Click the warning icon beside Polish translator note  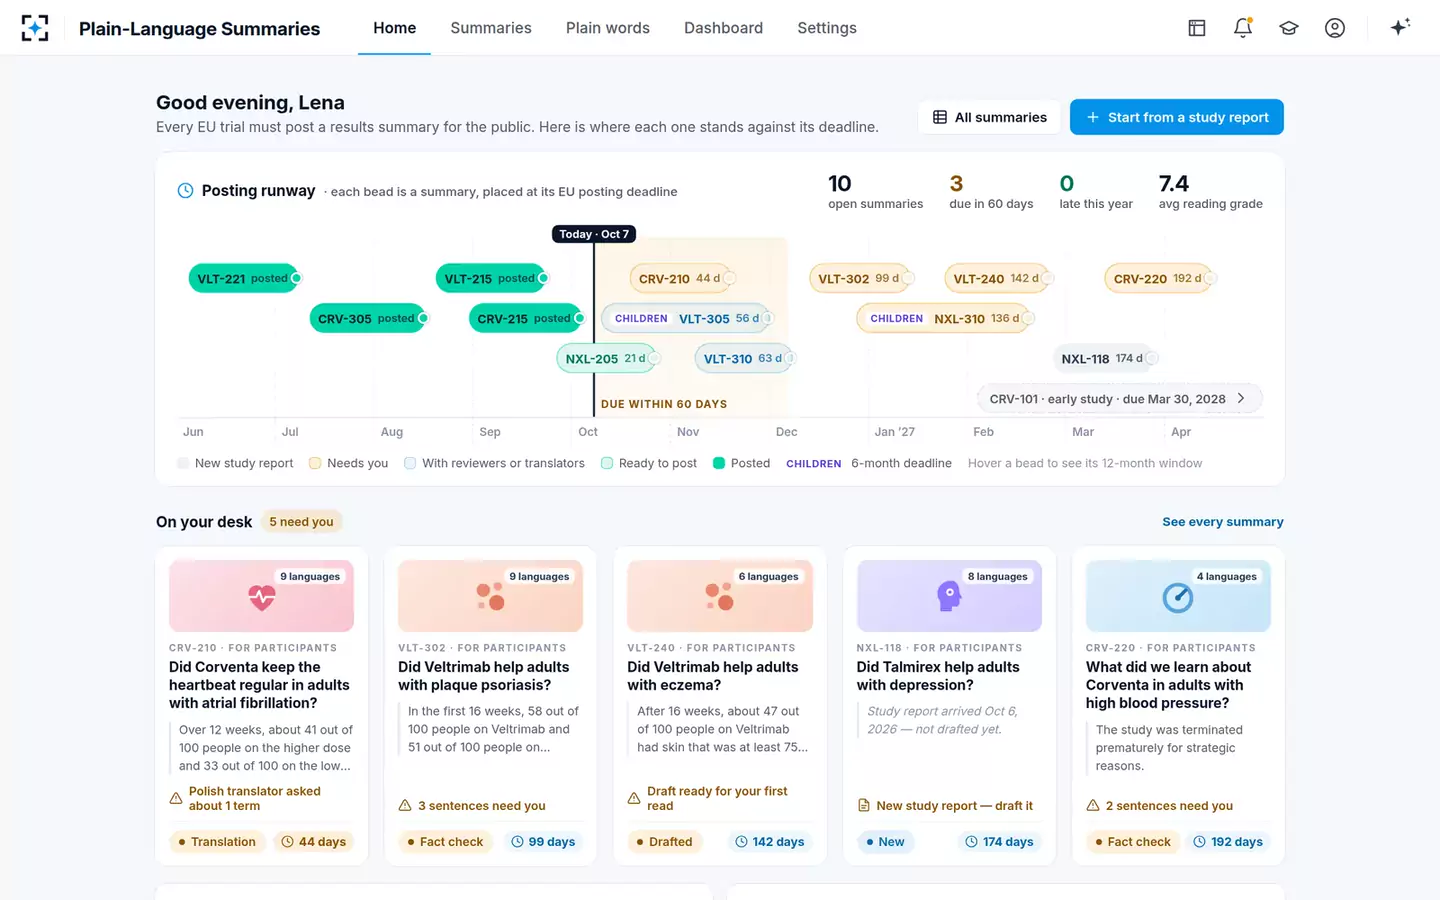click(x=176, y=798)
